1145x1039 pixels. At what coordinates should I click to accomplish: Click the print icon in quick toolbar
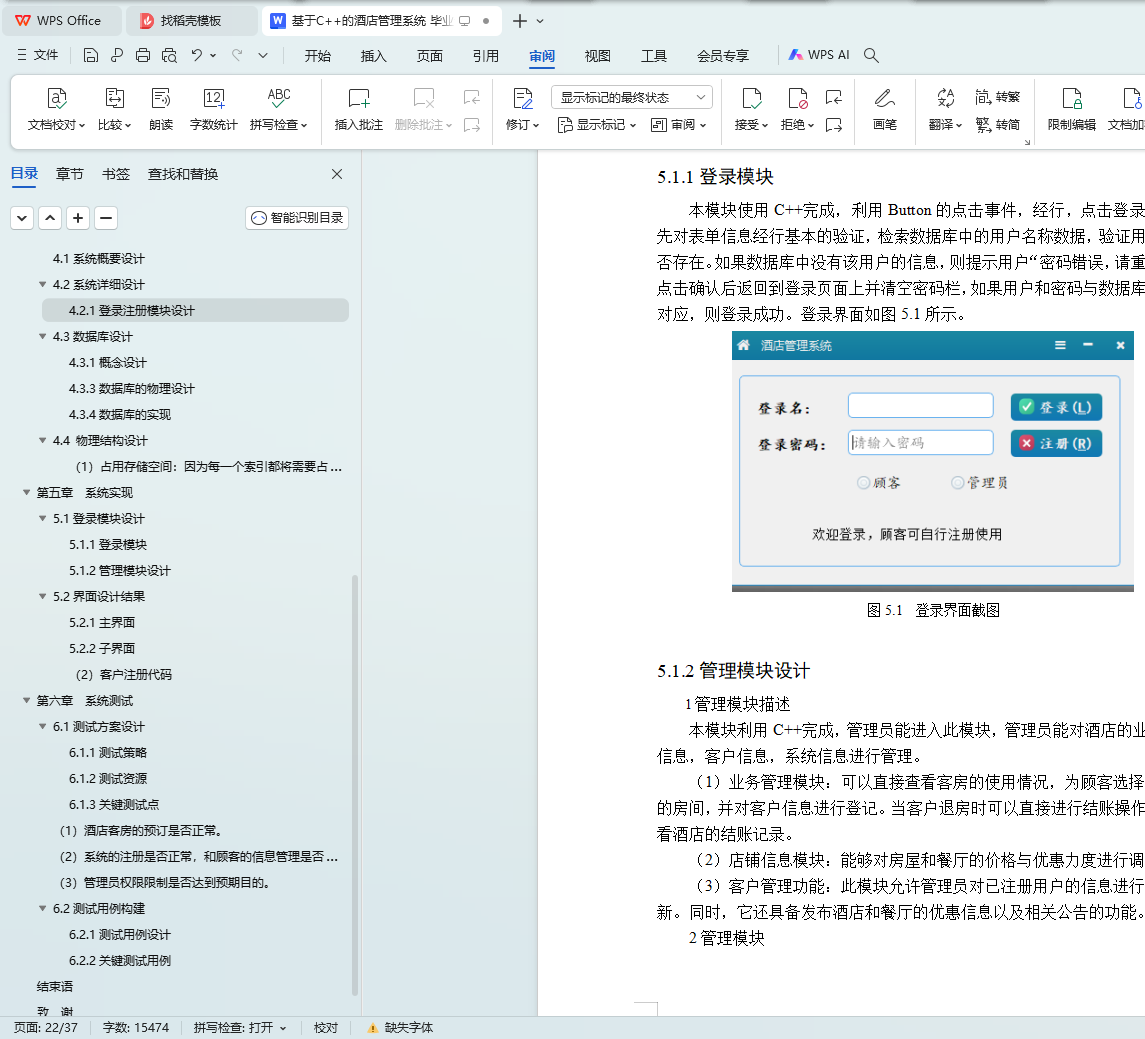[x=143, y=55]
